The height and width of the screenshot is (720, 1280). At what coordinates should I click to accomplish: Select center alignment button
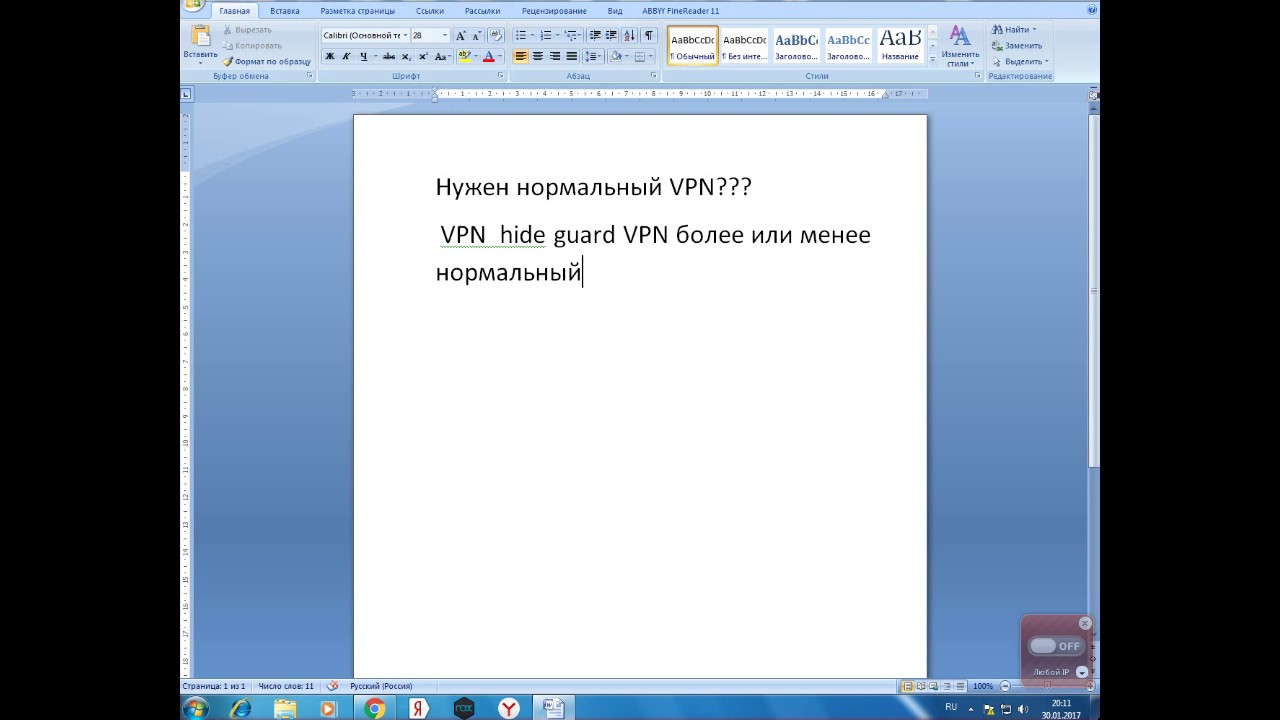point(537,57)
